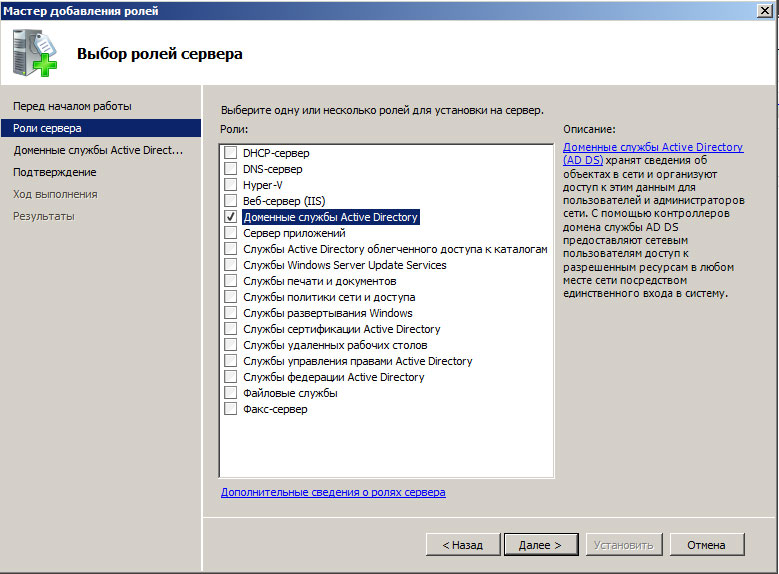
Task: Click the < Назад button
Action: pos(463,545)
